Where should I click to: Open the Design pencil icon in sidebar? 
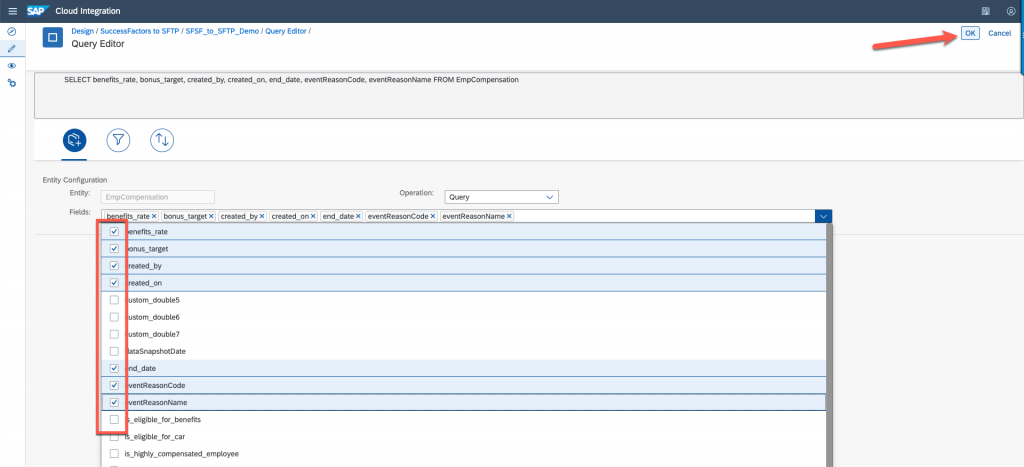[x=12, y=48]
